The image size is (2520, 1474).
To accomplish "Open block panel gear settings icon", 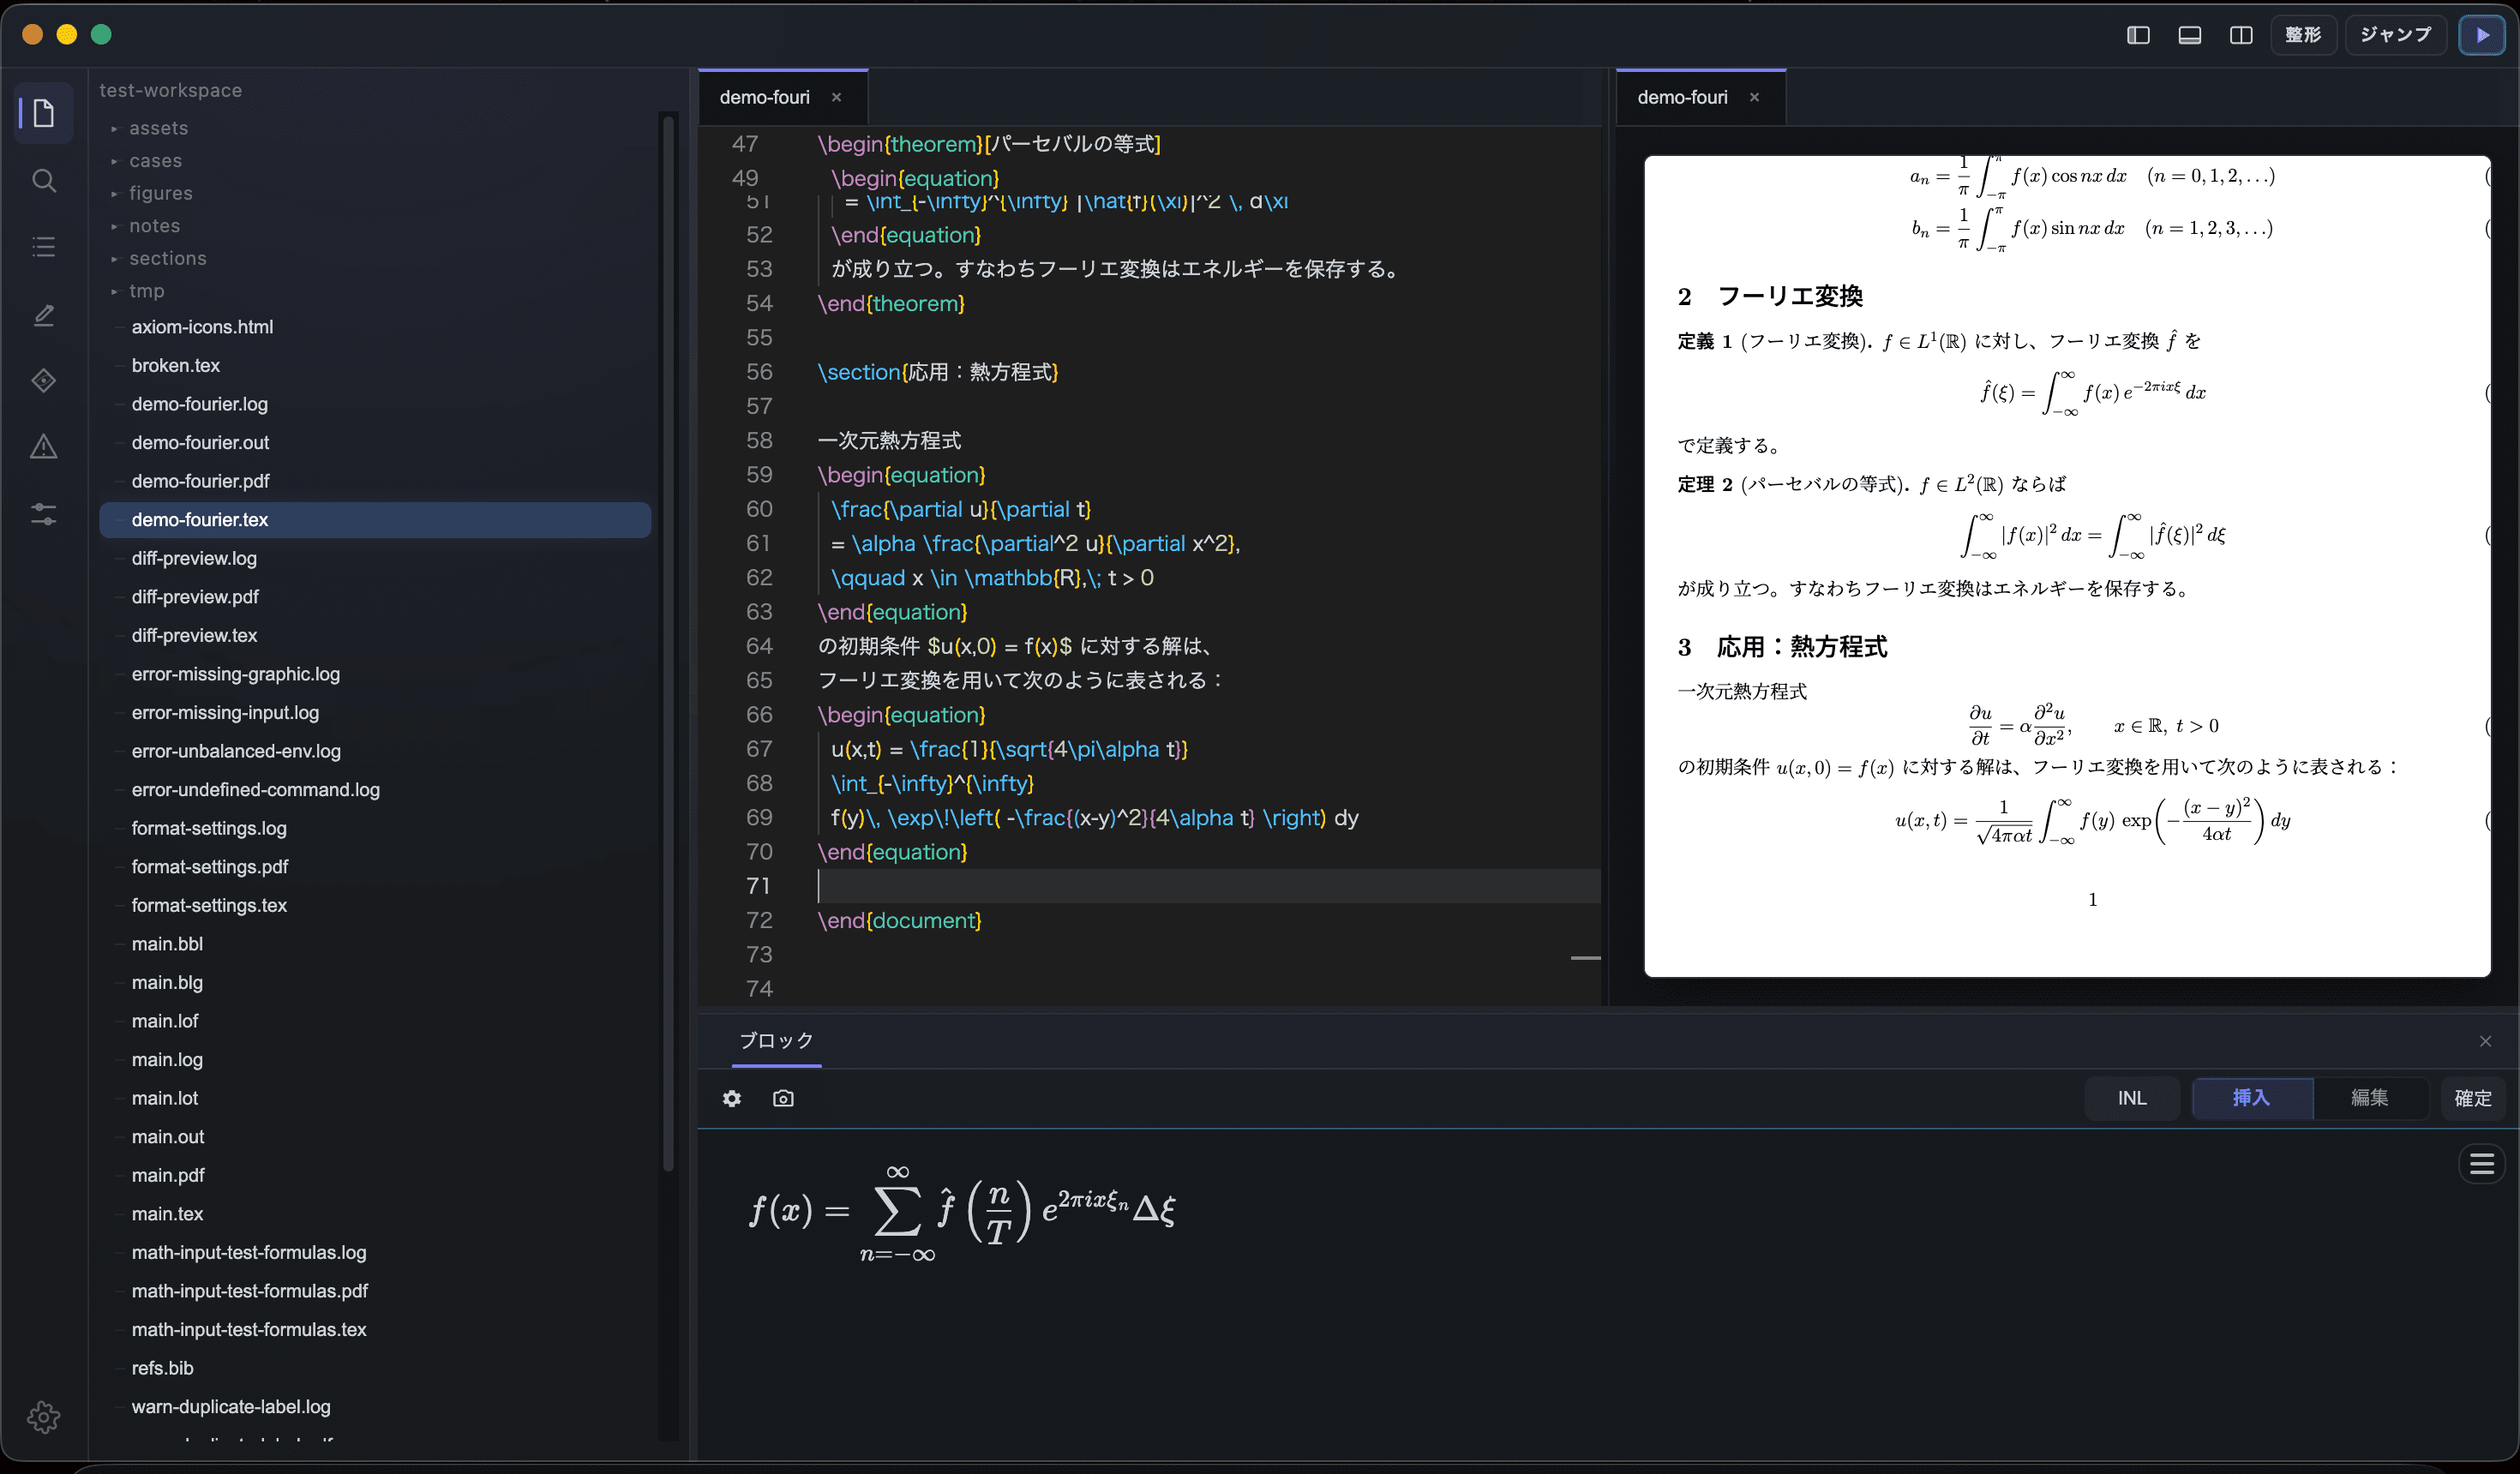I will 732,1098.
